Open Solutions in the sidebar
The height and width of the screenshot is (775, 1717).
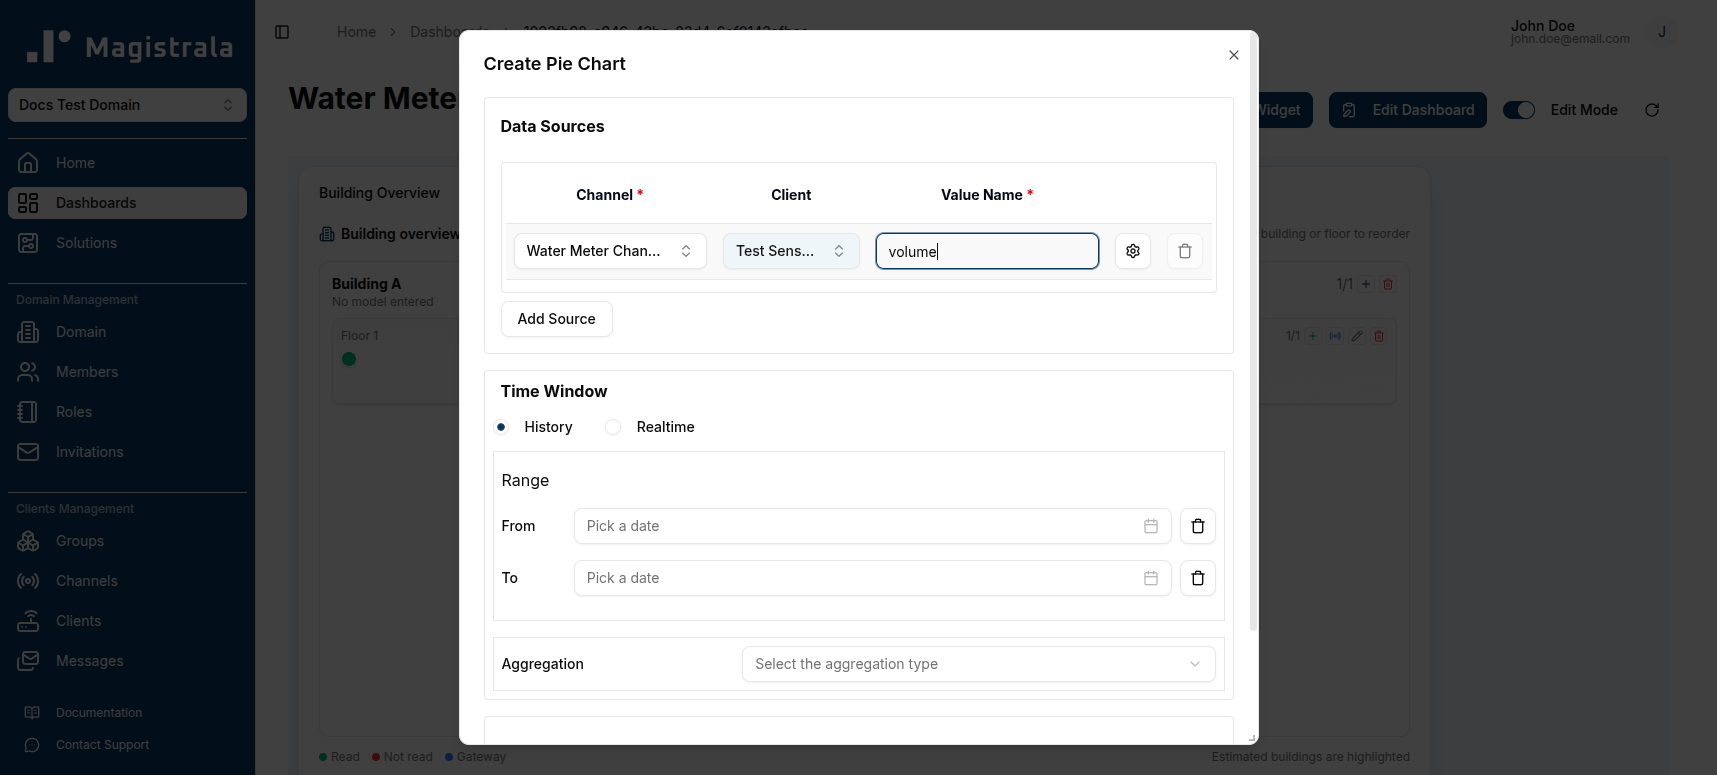pos(127,243)
